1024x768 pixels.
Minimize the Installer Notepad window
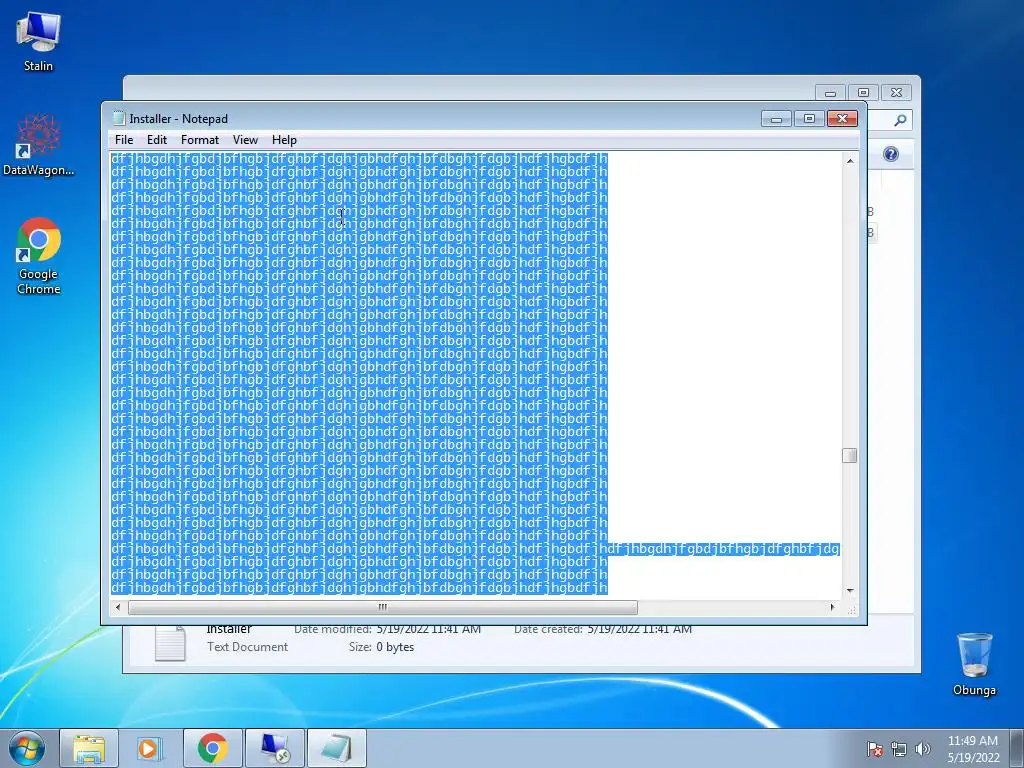tap(776, 119)
